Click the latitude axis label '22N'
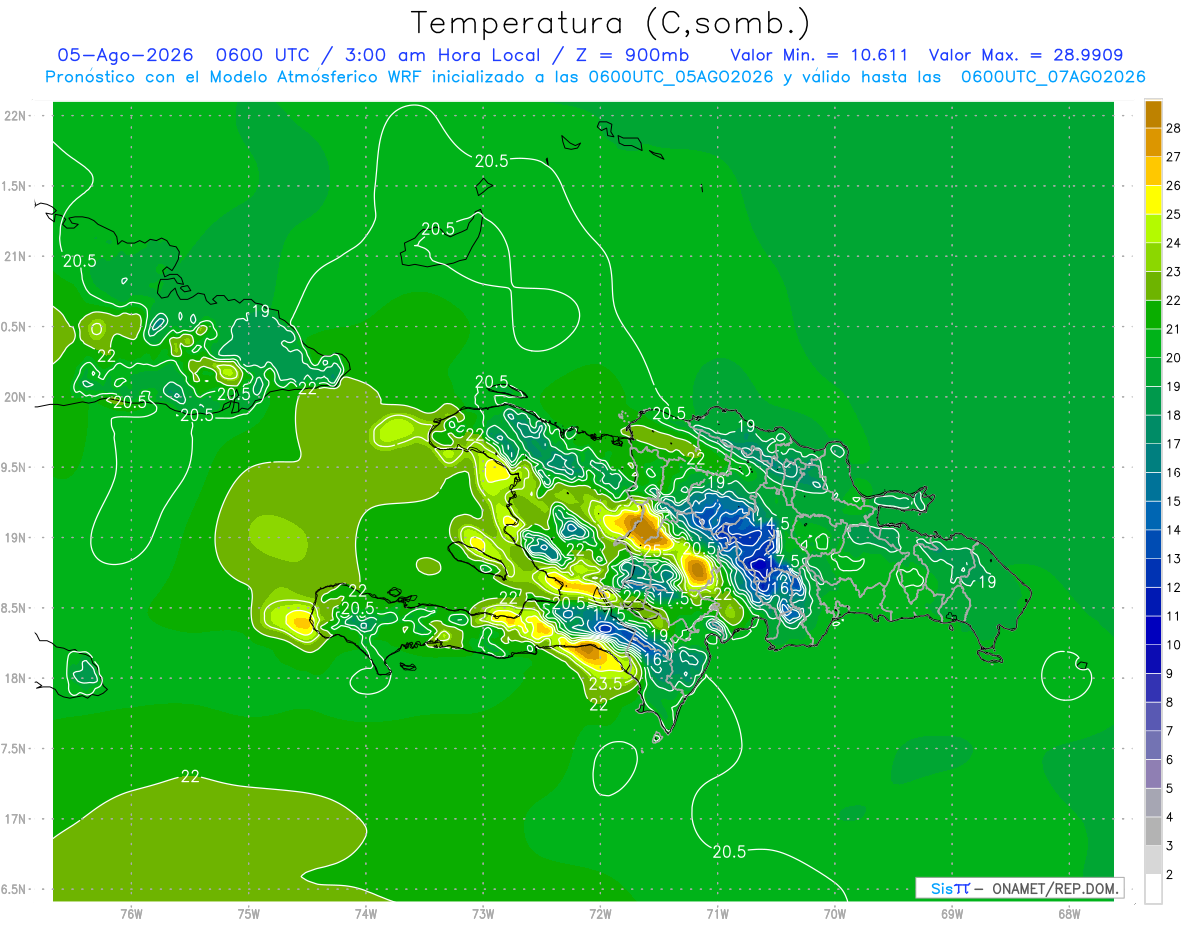This screenshot has height=927, width=1200. click(x=15, y=115)
